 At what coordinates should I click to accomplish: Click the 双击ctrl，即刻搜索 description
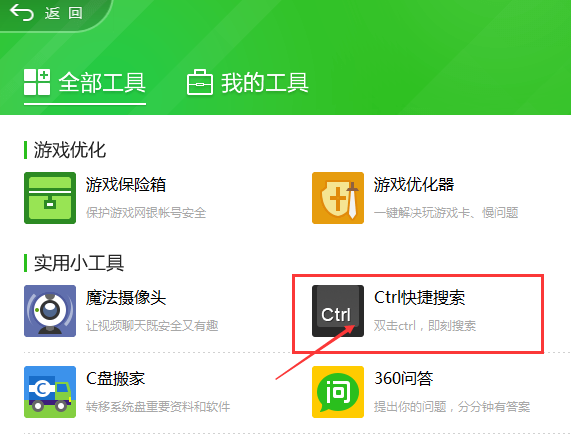[425, 325]
